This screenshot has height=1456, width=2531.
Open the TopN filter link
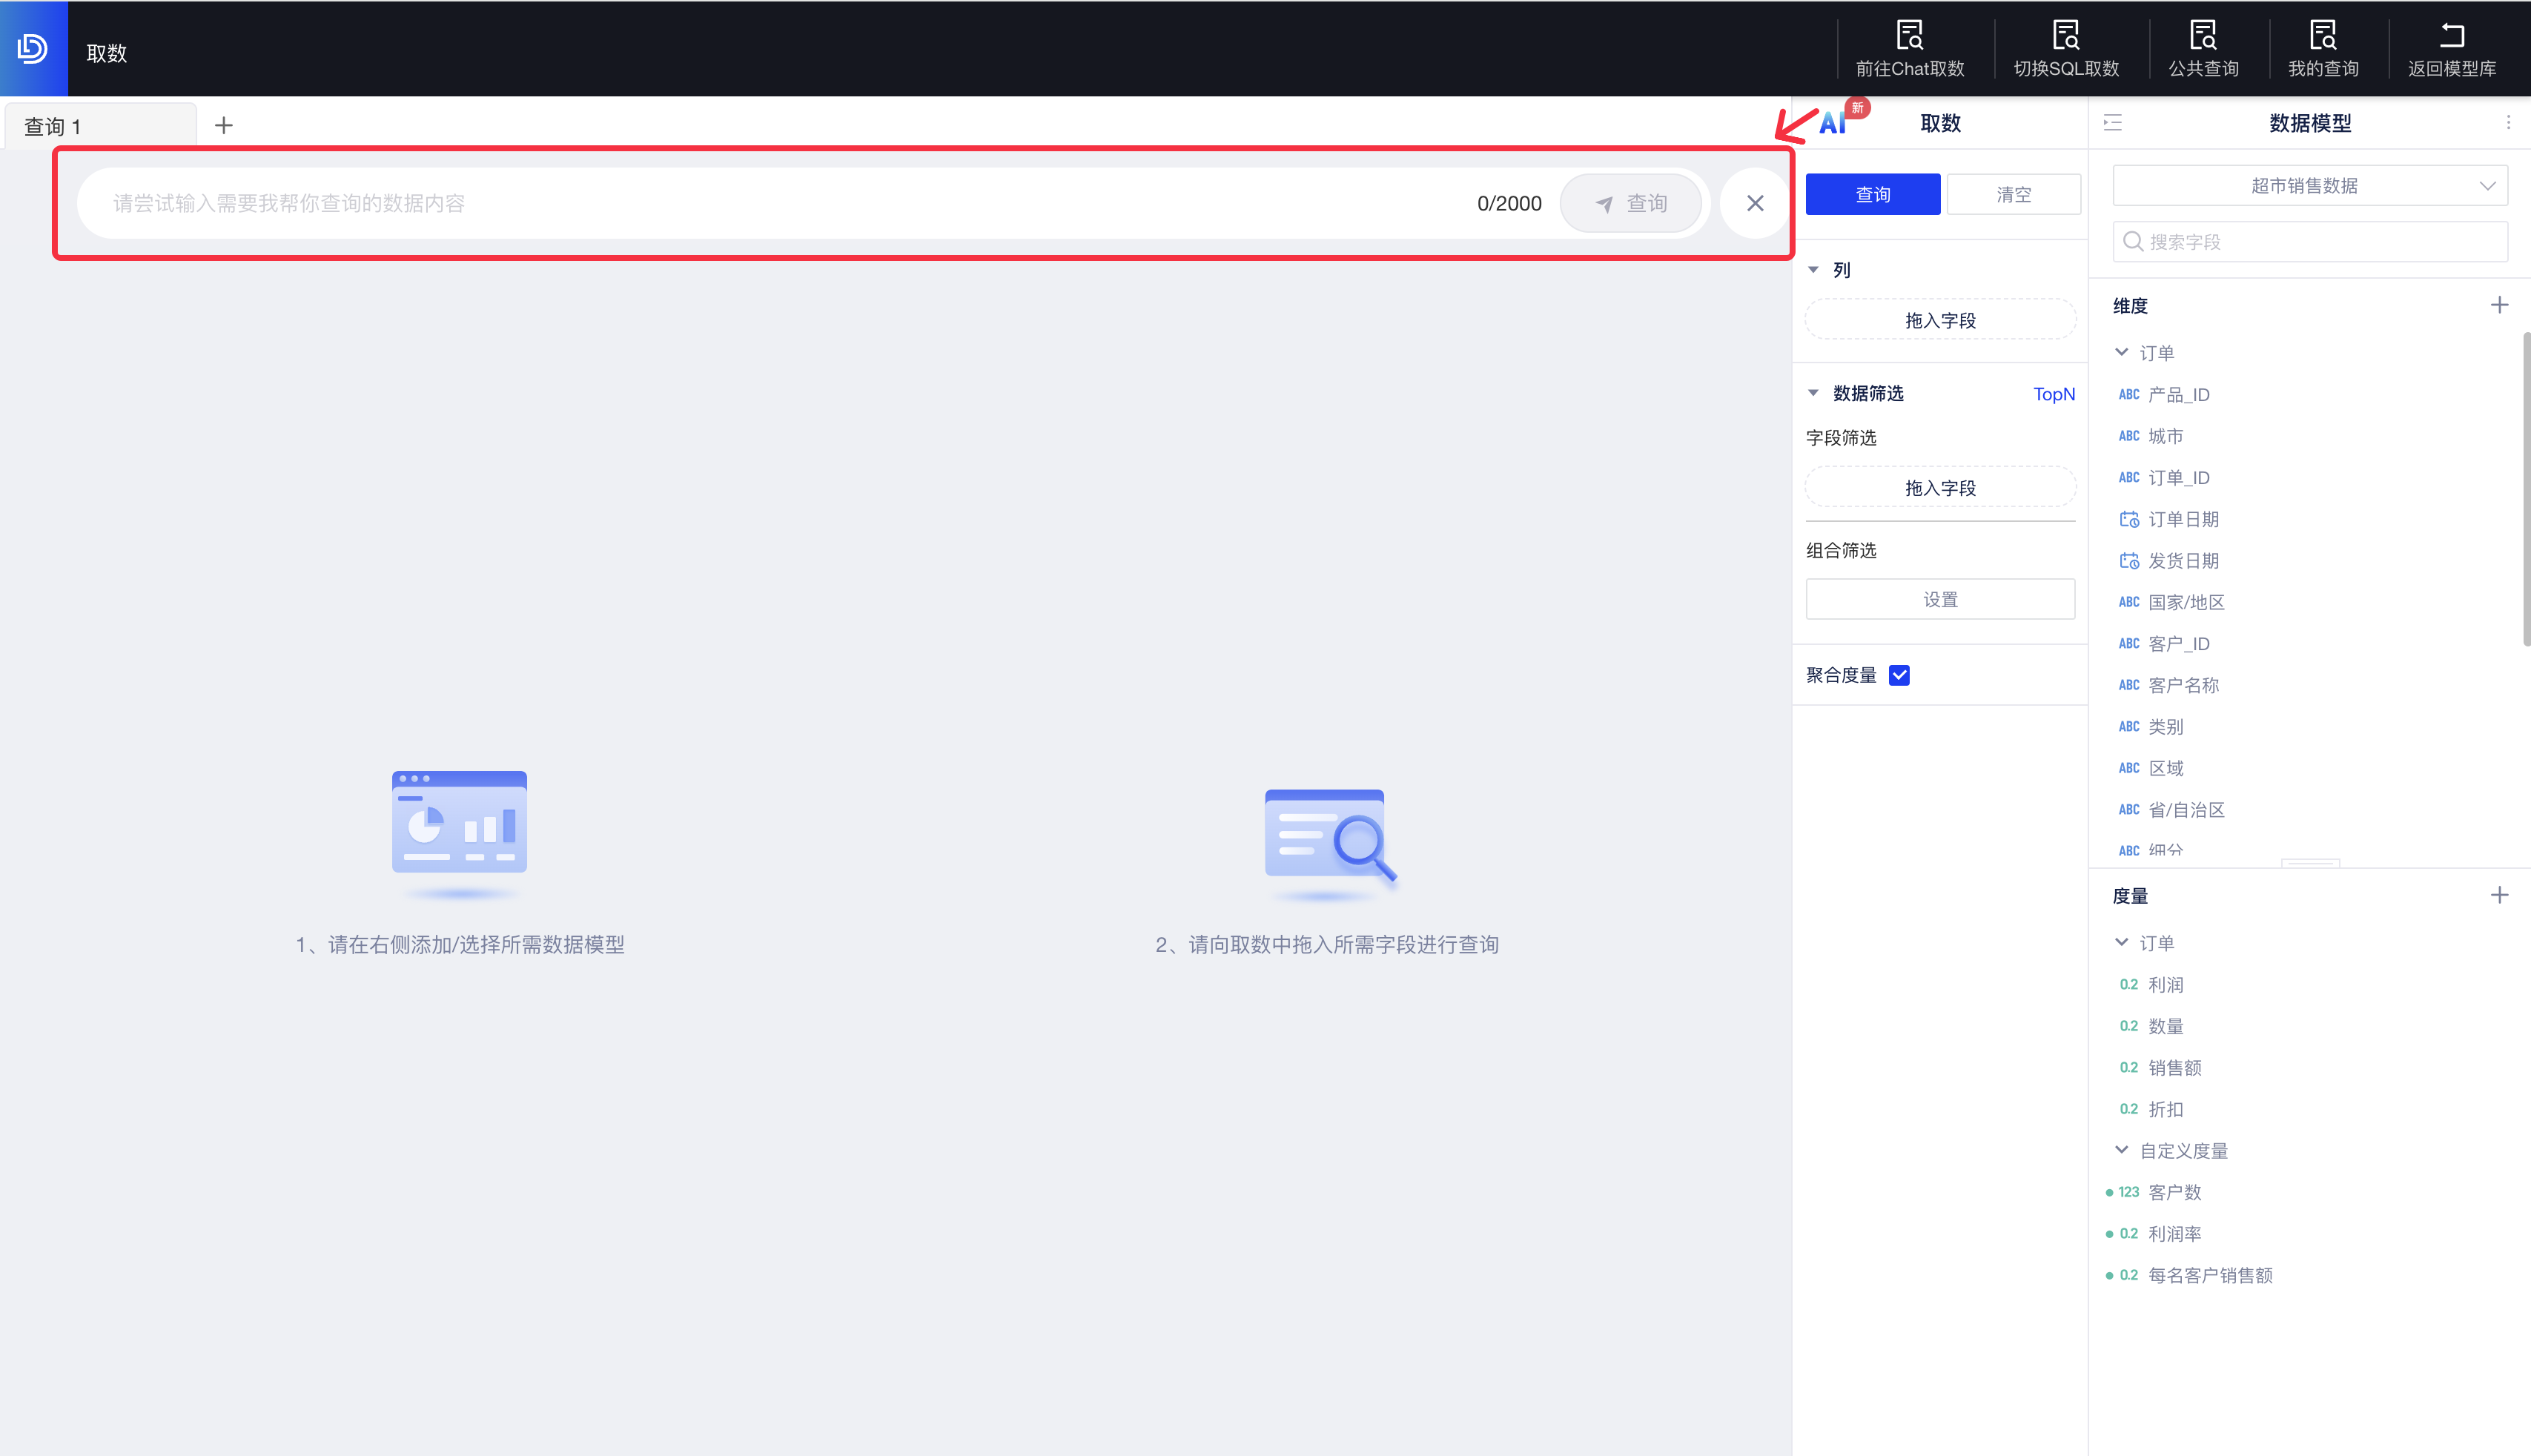(2053, 394)
